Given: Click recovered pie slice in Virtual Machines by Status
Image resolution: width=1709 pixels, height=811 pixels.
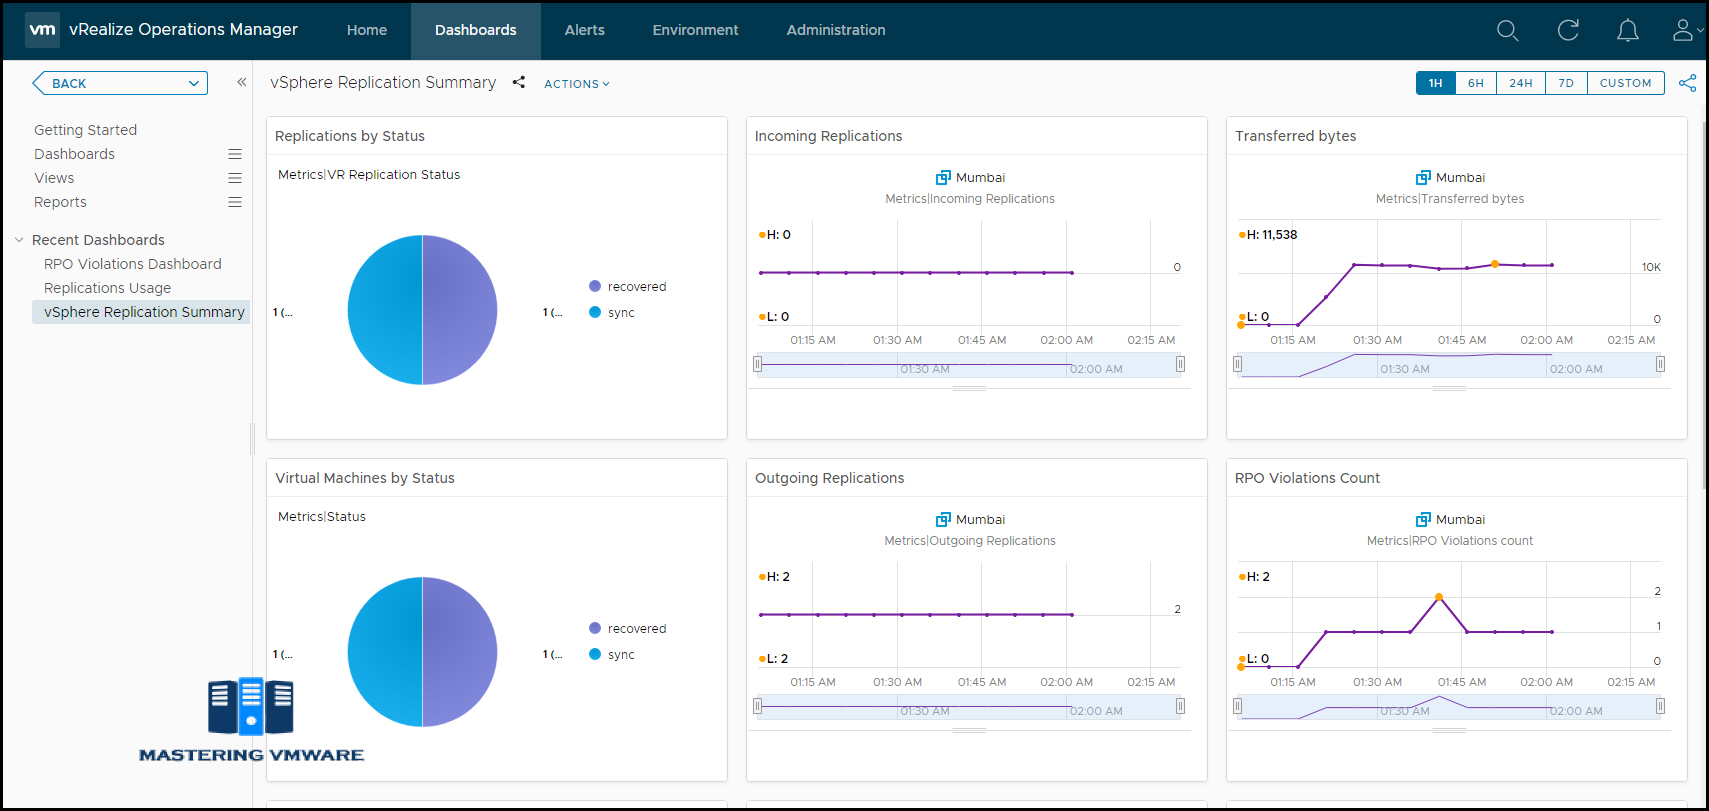Looking at the screenshot, I should pos(460,652).
